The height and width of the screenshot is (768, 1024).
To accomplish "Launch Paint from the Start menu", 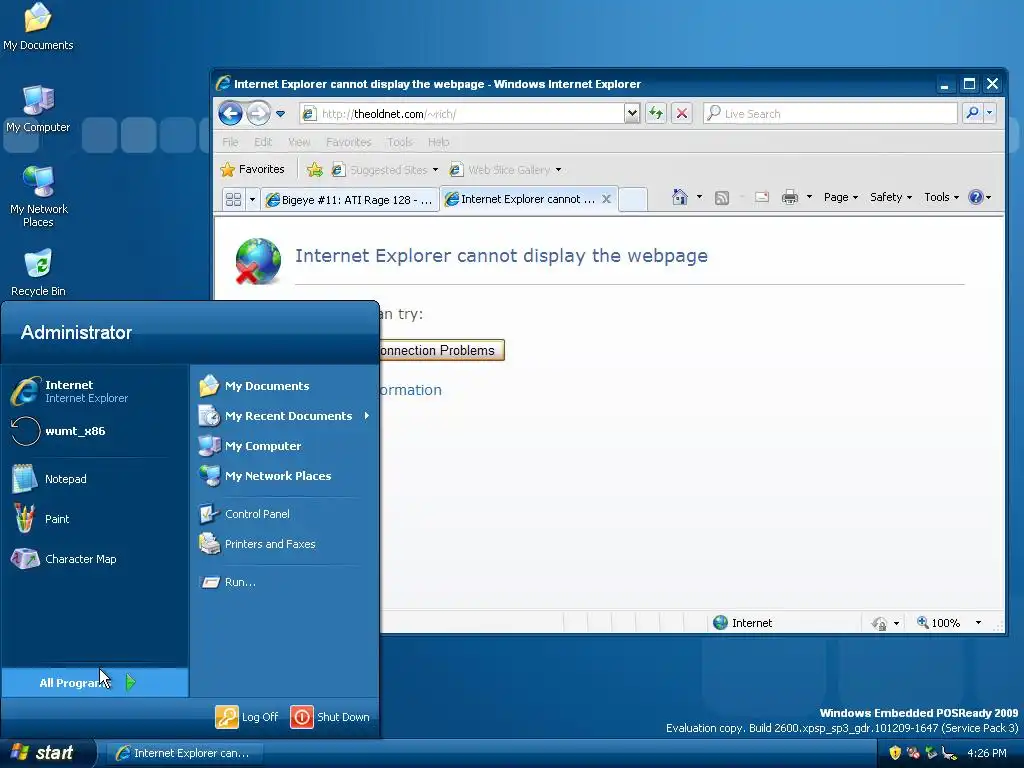I will click(95, 519).
